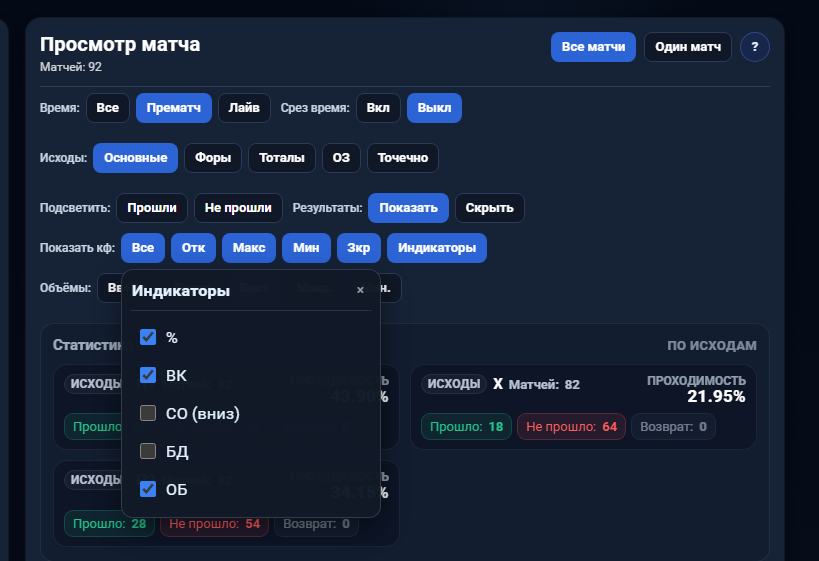Uncheck the ОБ indicator checkbox

point(148,489)
